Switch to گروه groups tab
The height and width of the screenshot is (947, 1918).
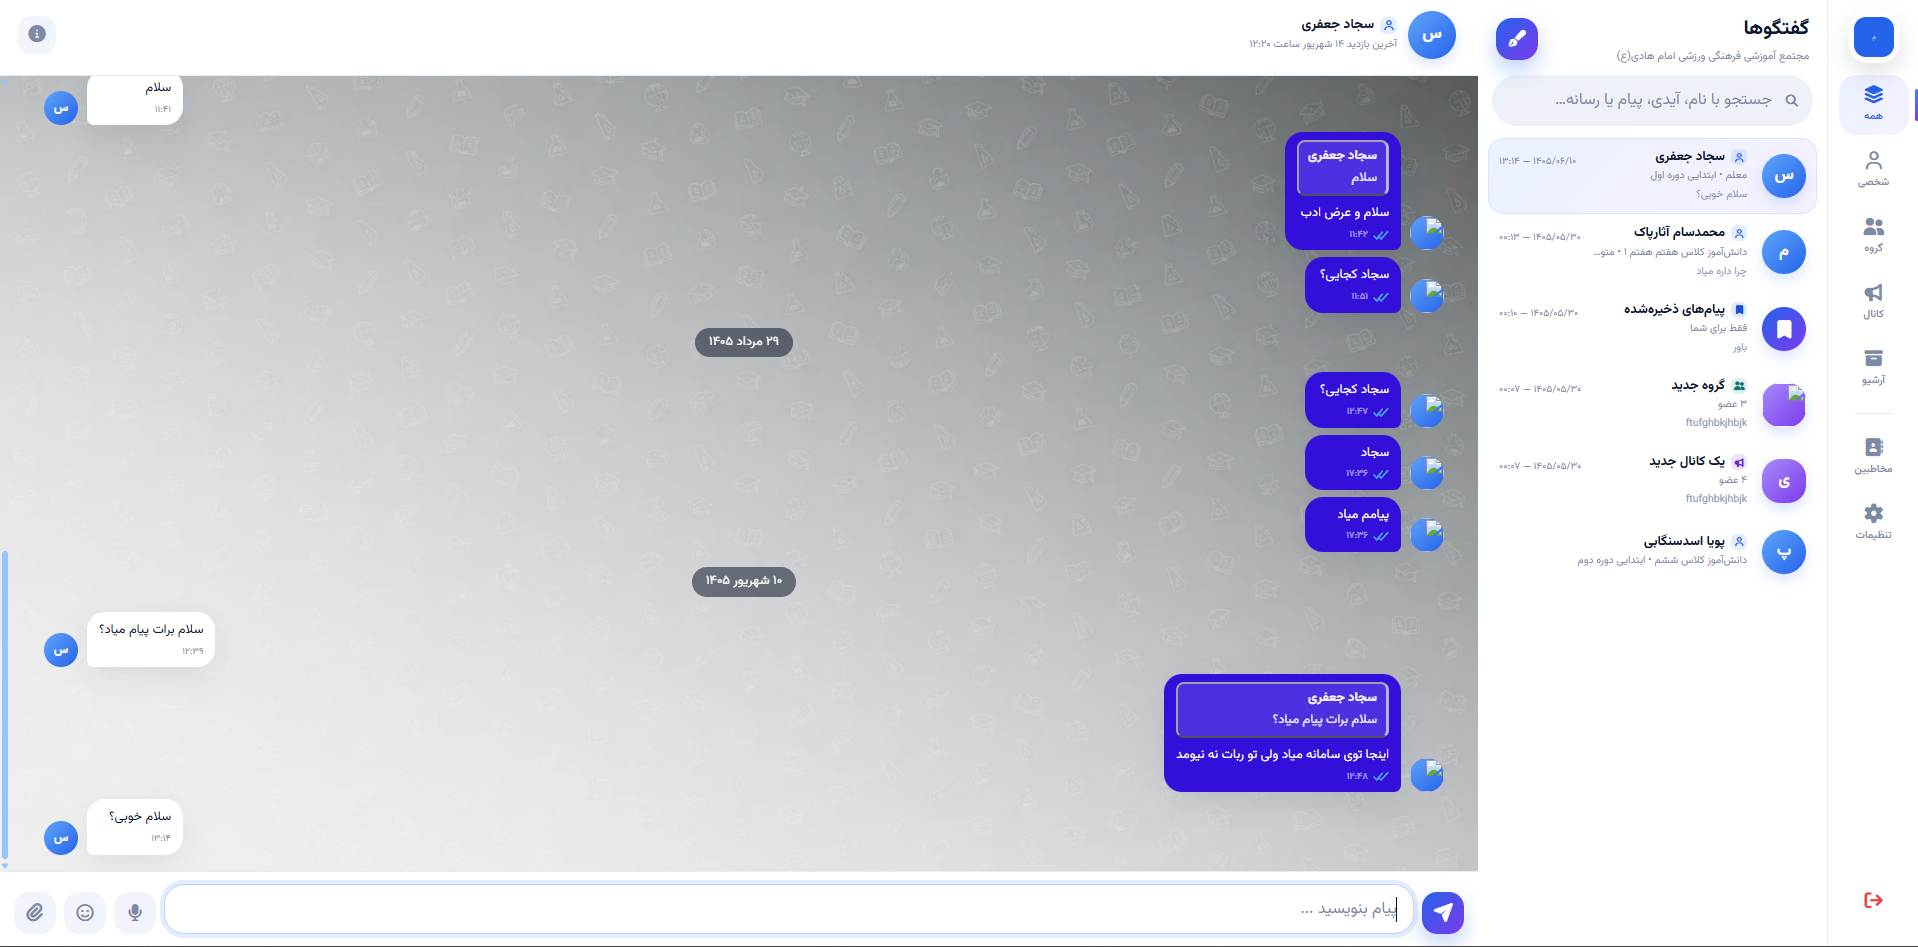coord(1873,235)
